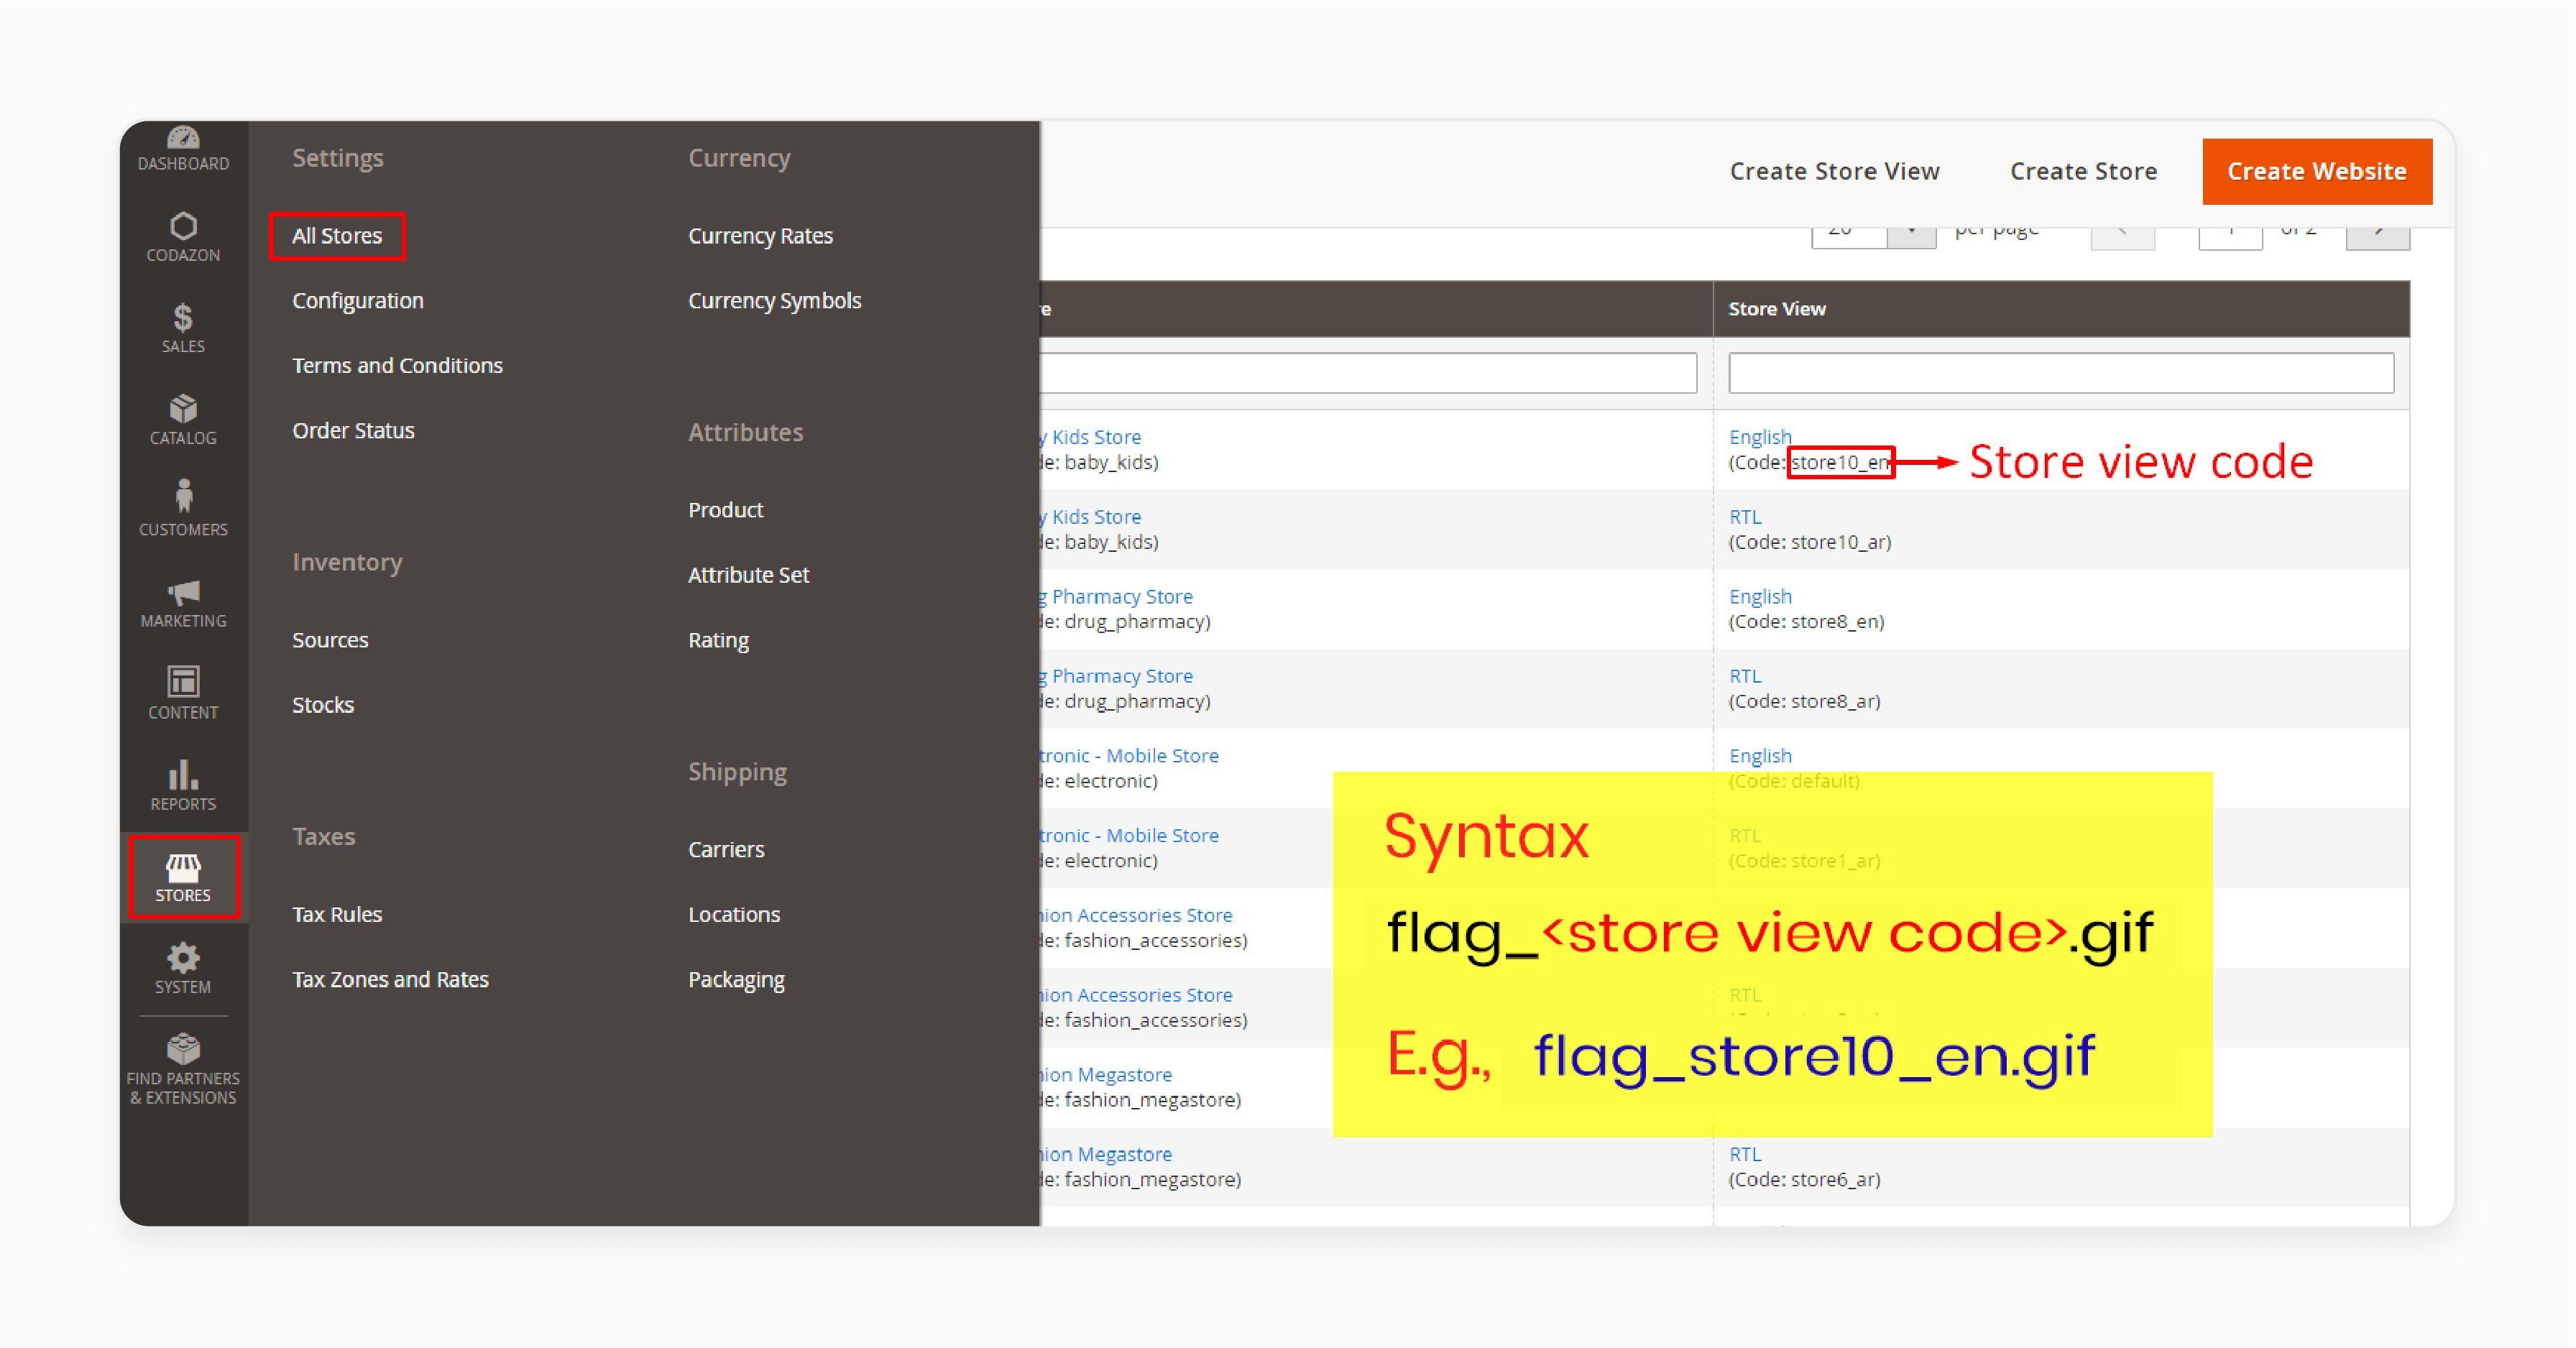The image size is (2576, 1348).
Task: Open Product attributes
Action: (x=725, y=510)
